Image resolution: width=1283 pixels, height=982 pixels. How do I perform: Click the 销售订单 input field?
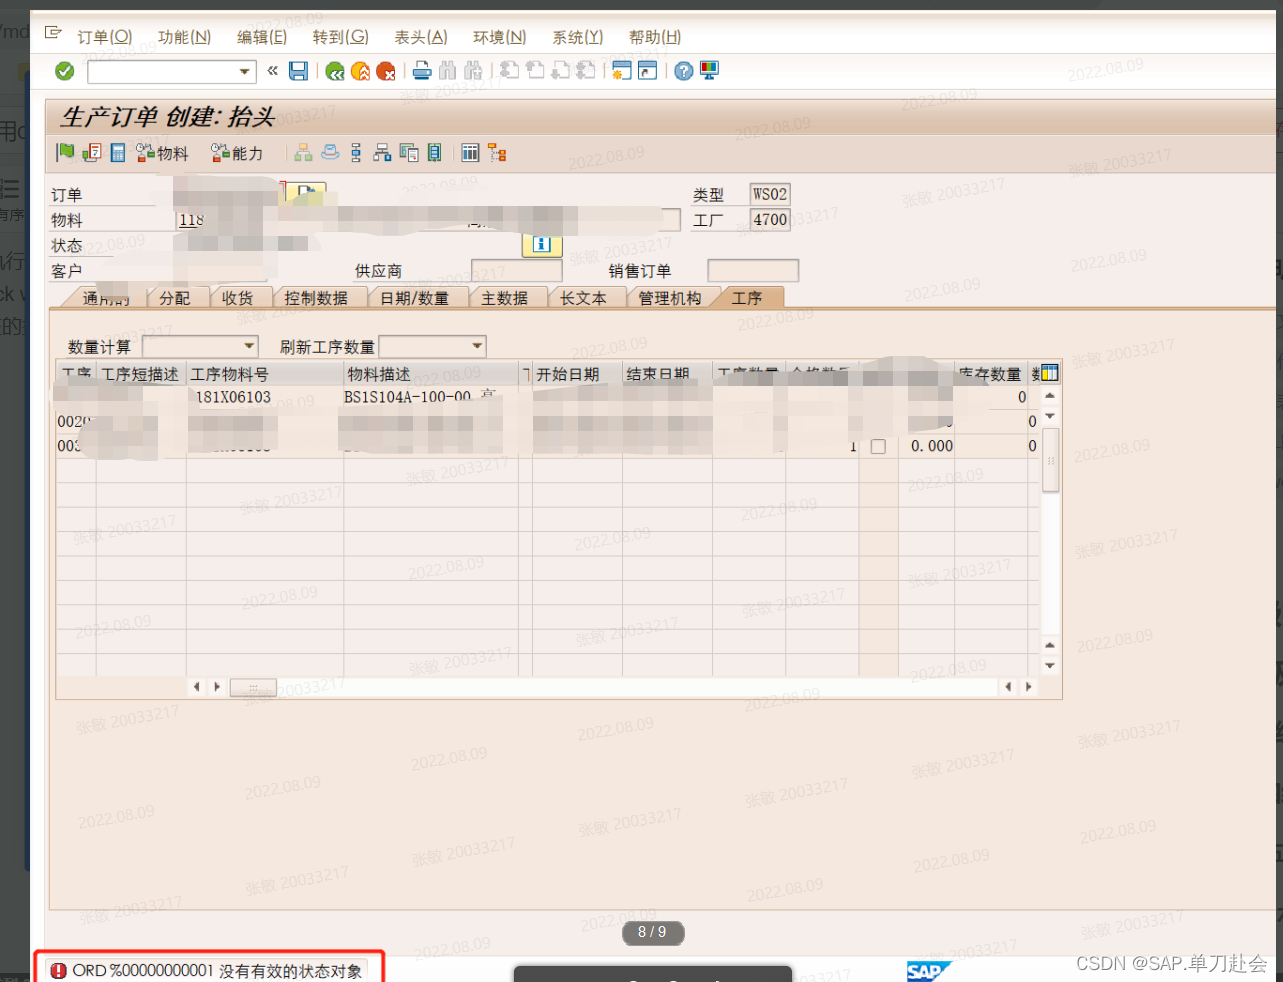(x=753, y=271)
